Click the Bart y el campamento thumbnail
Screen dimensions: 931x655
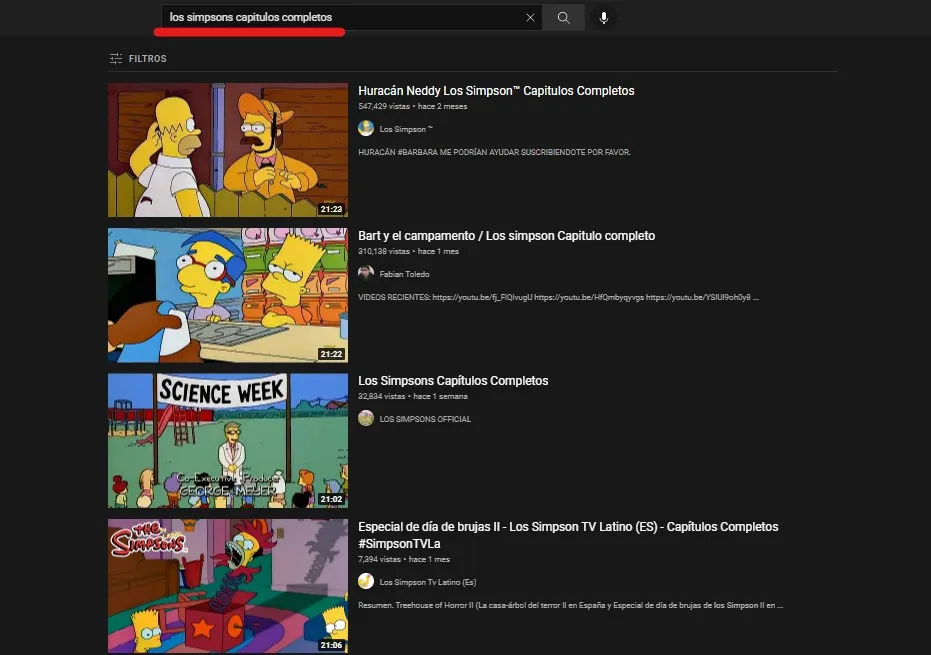(227, 294)
